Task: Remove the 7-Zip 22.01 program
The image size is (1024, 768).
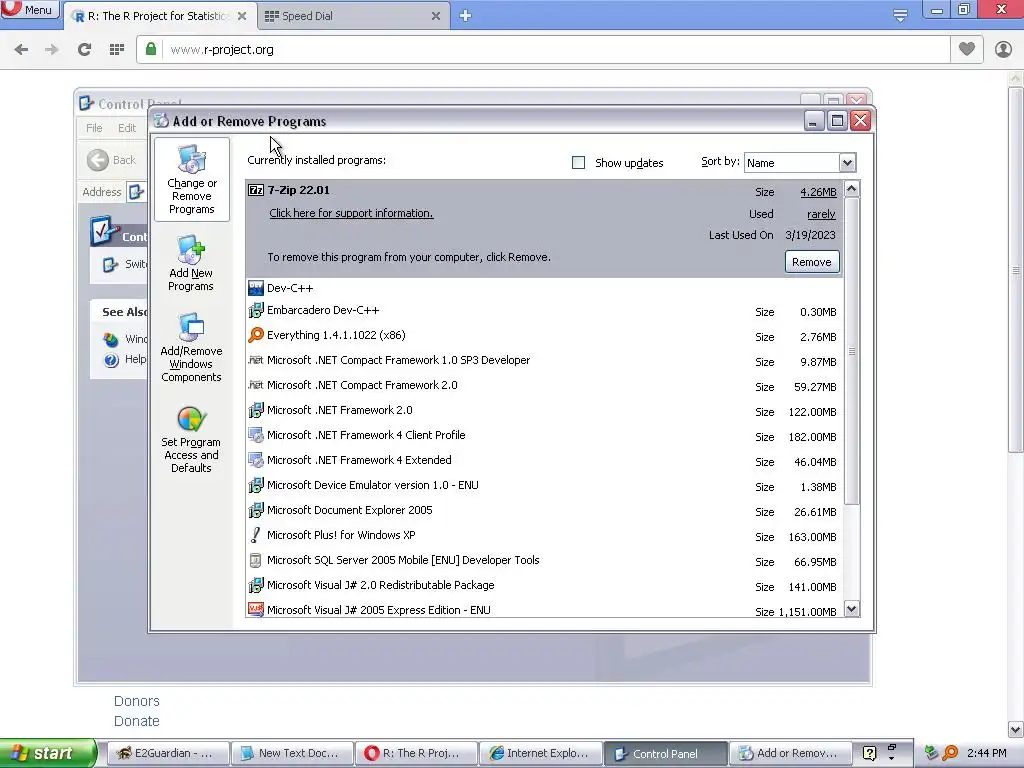Action: [x=812, y=262]
